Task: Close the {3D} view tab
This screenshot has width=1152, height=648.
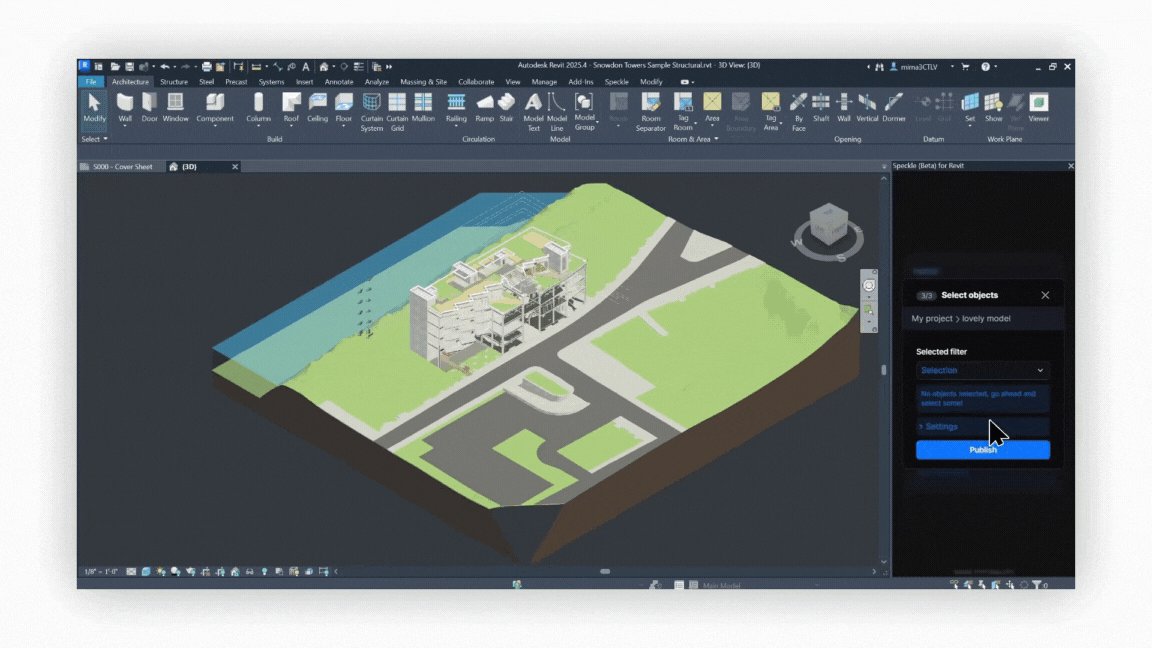Action: point(235,167)
